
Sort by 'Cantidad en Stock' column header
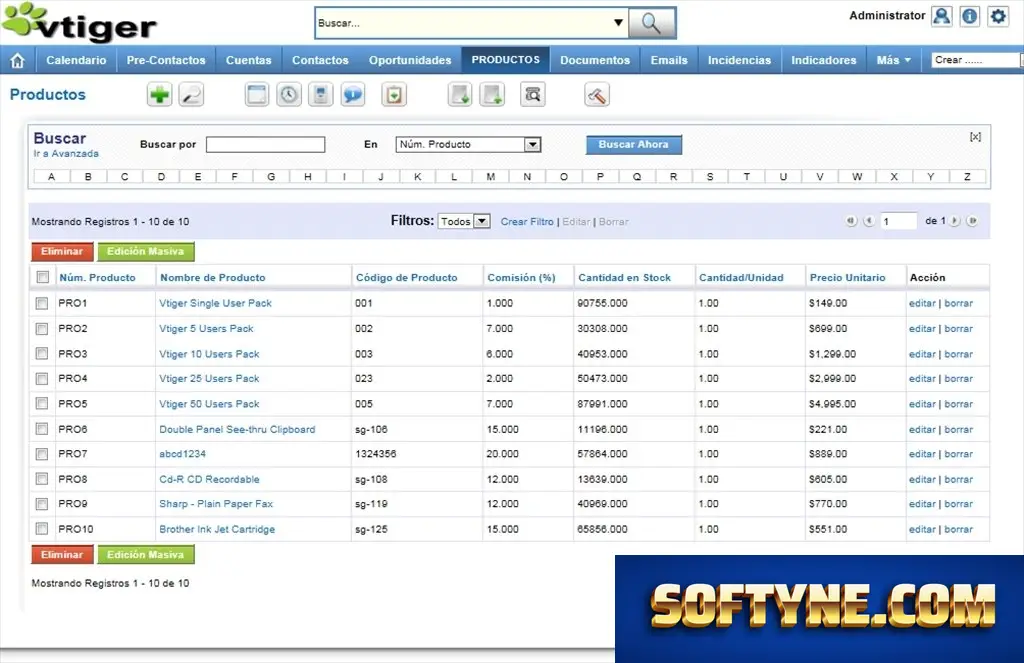click(x=624, y=278)
